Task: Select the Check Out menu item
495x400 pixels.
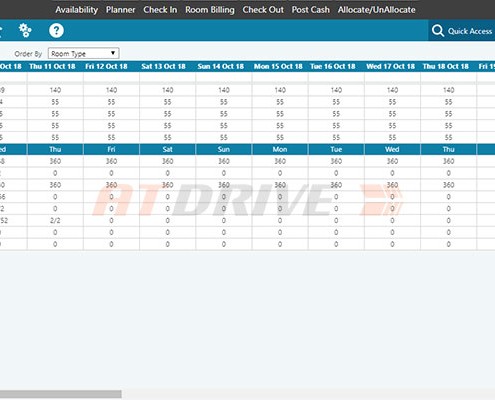Action: [x=263, y=10]
